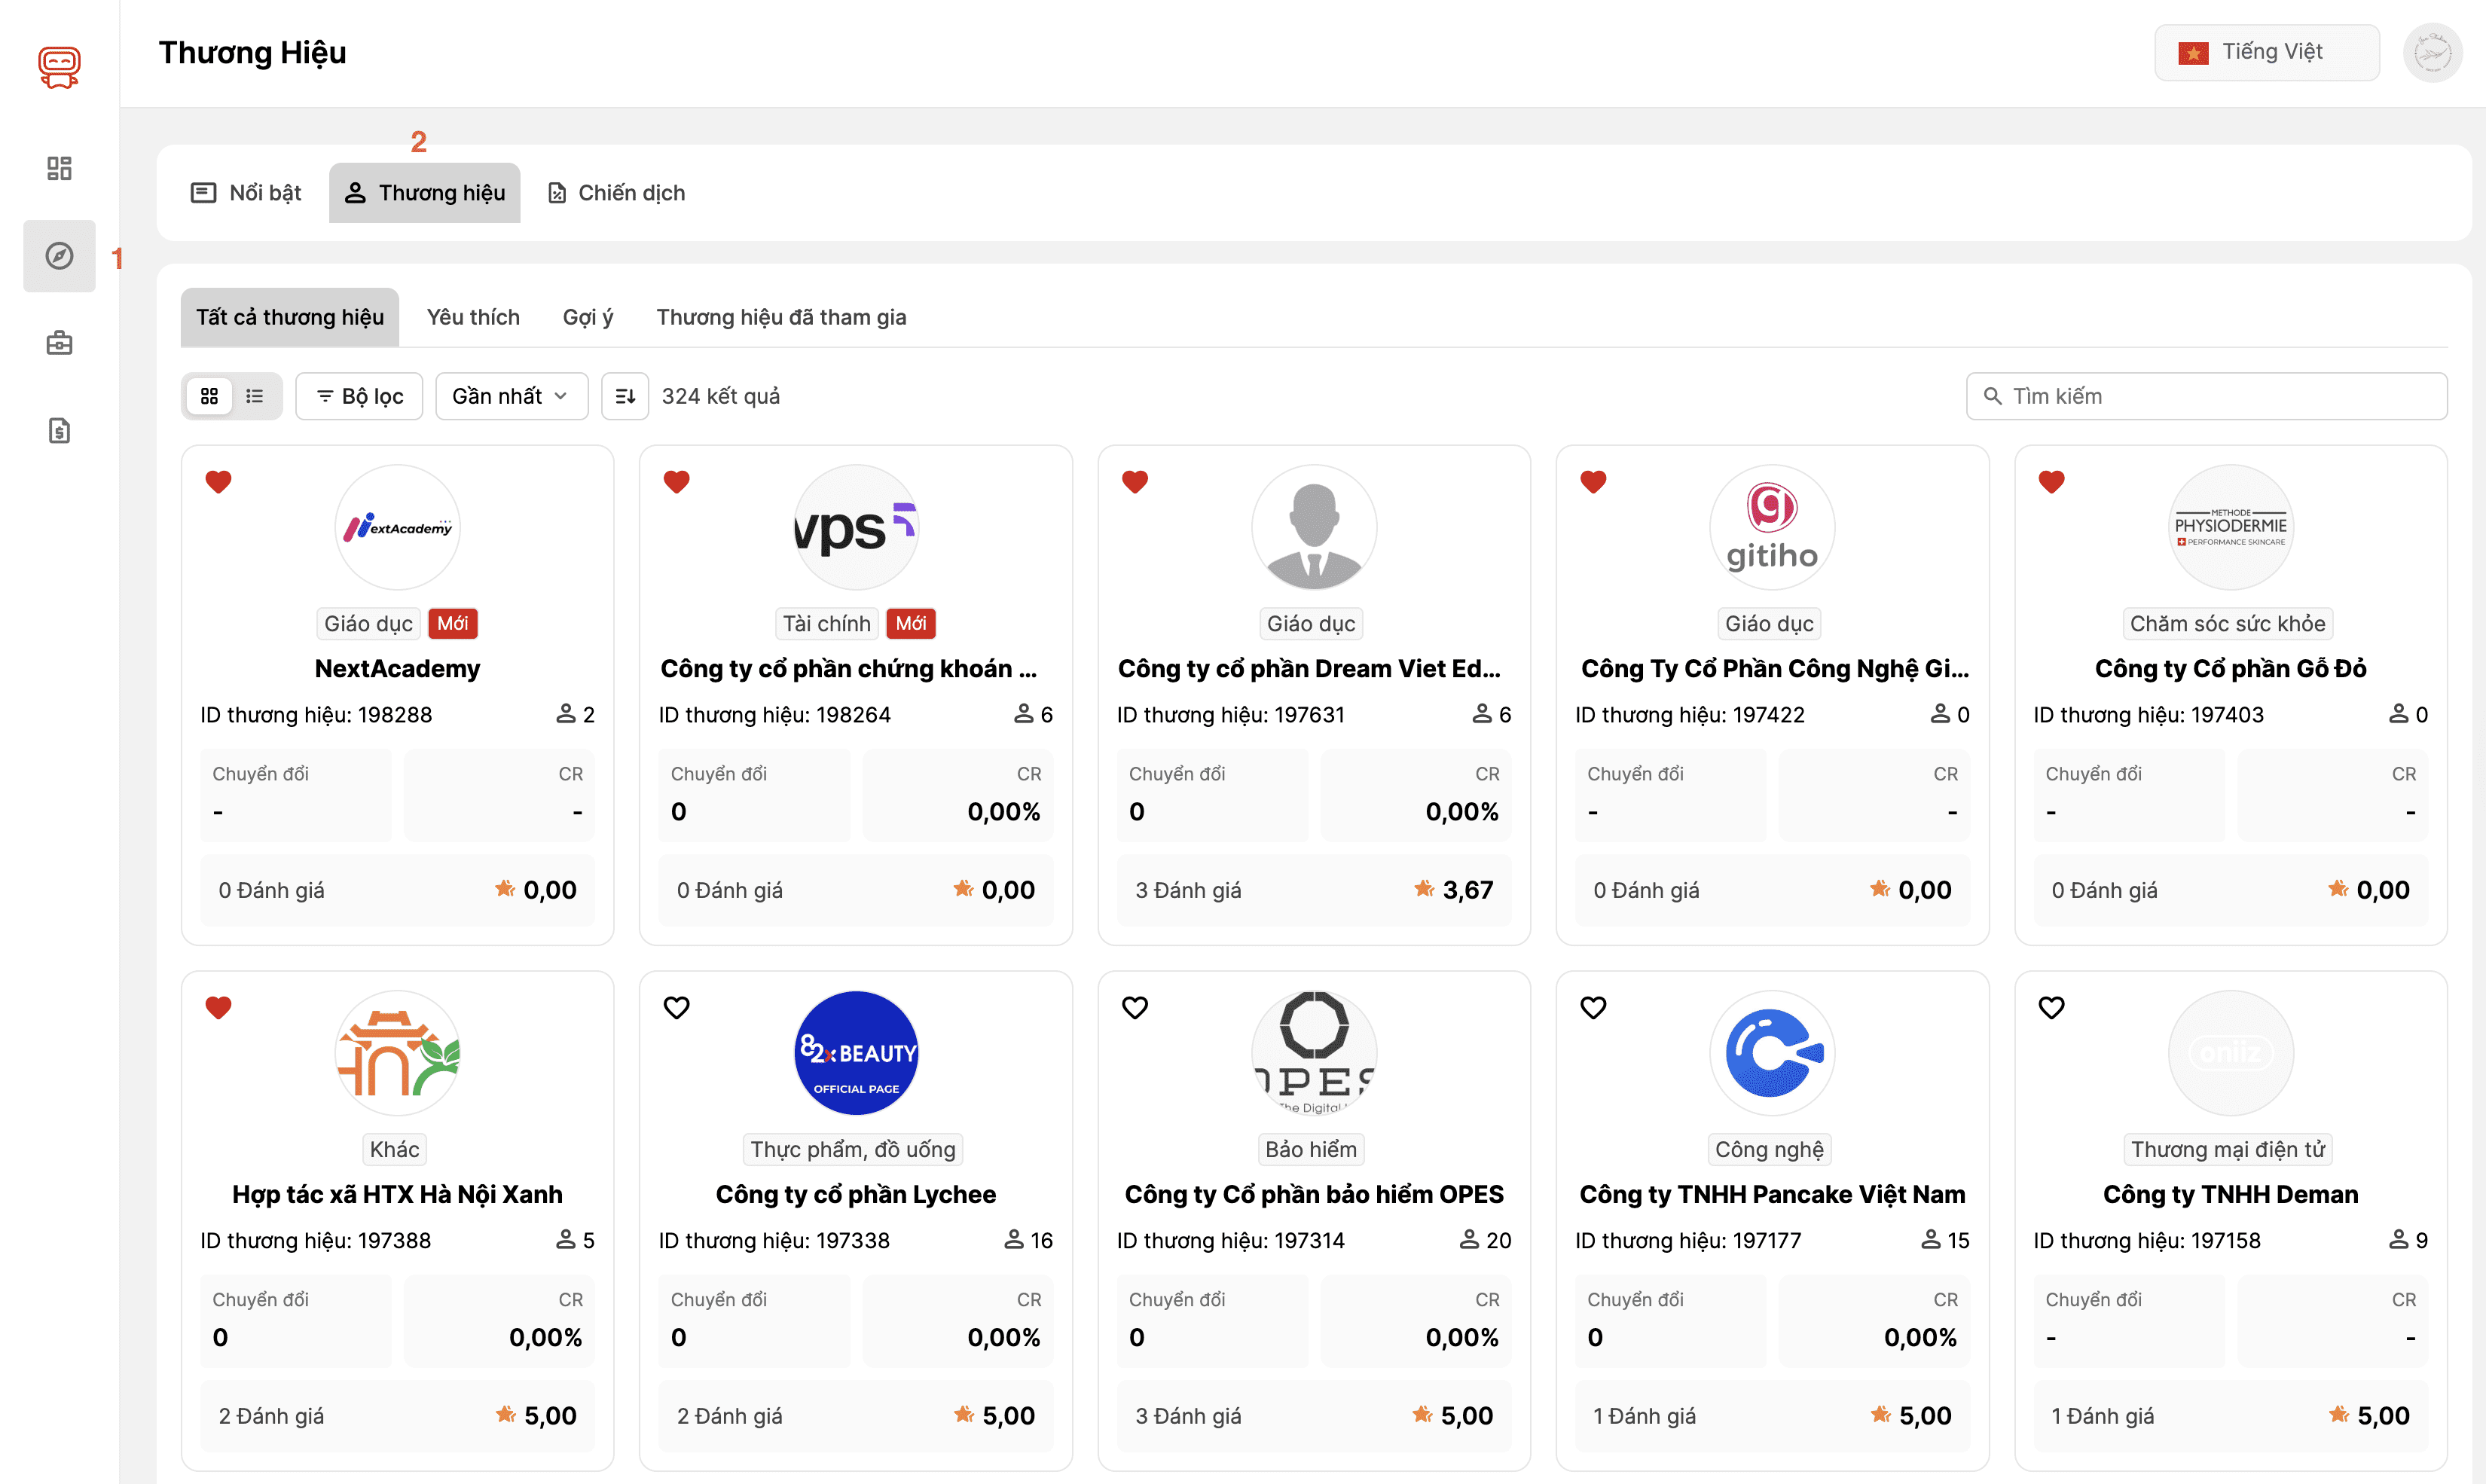Switch to grid view layout
2486x1484 pixels.
tap(209, 396)
